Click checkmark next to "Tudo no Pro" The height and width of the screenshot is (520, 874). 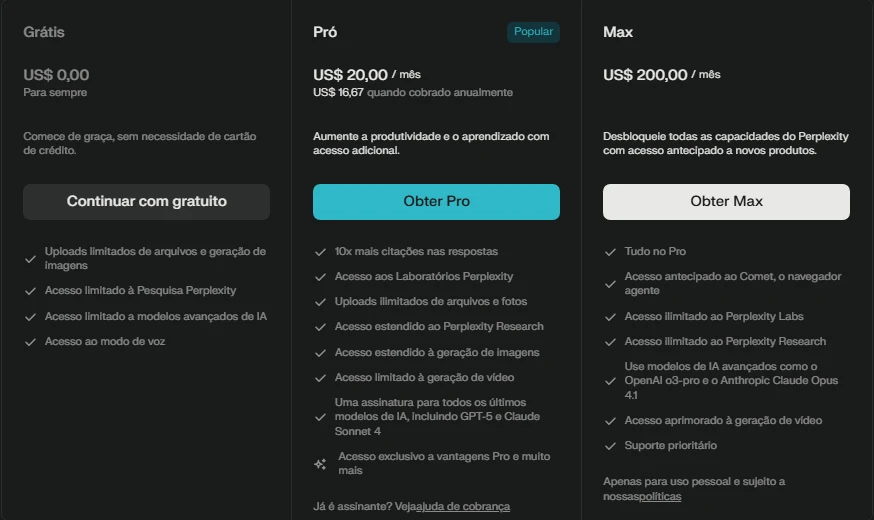click(610, 252)
